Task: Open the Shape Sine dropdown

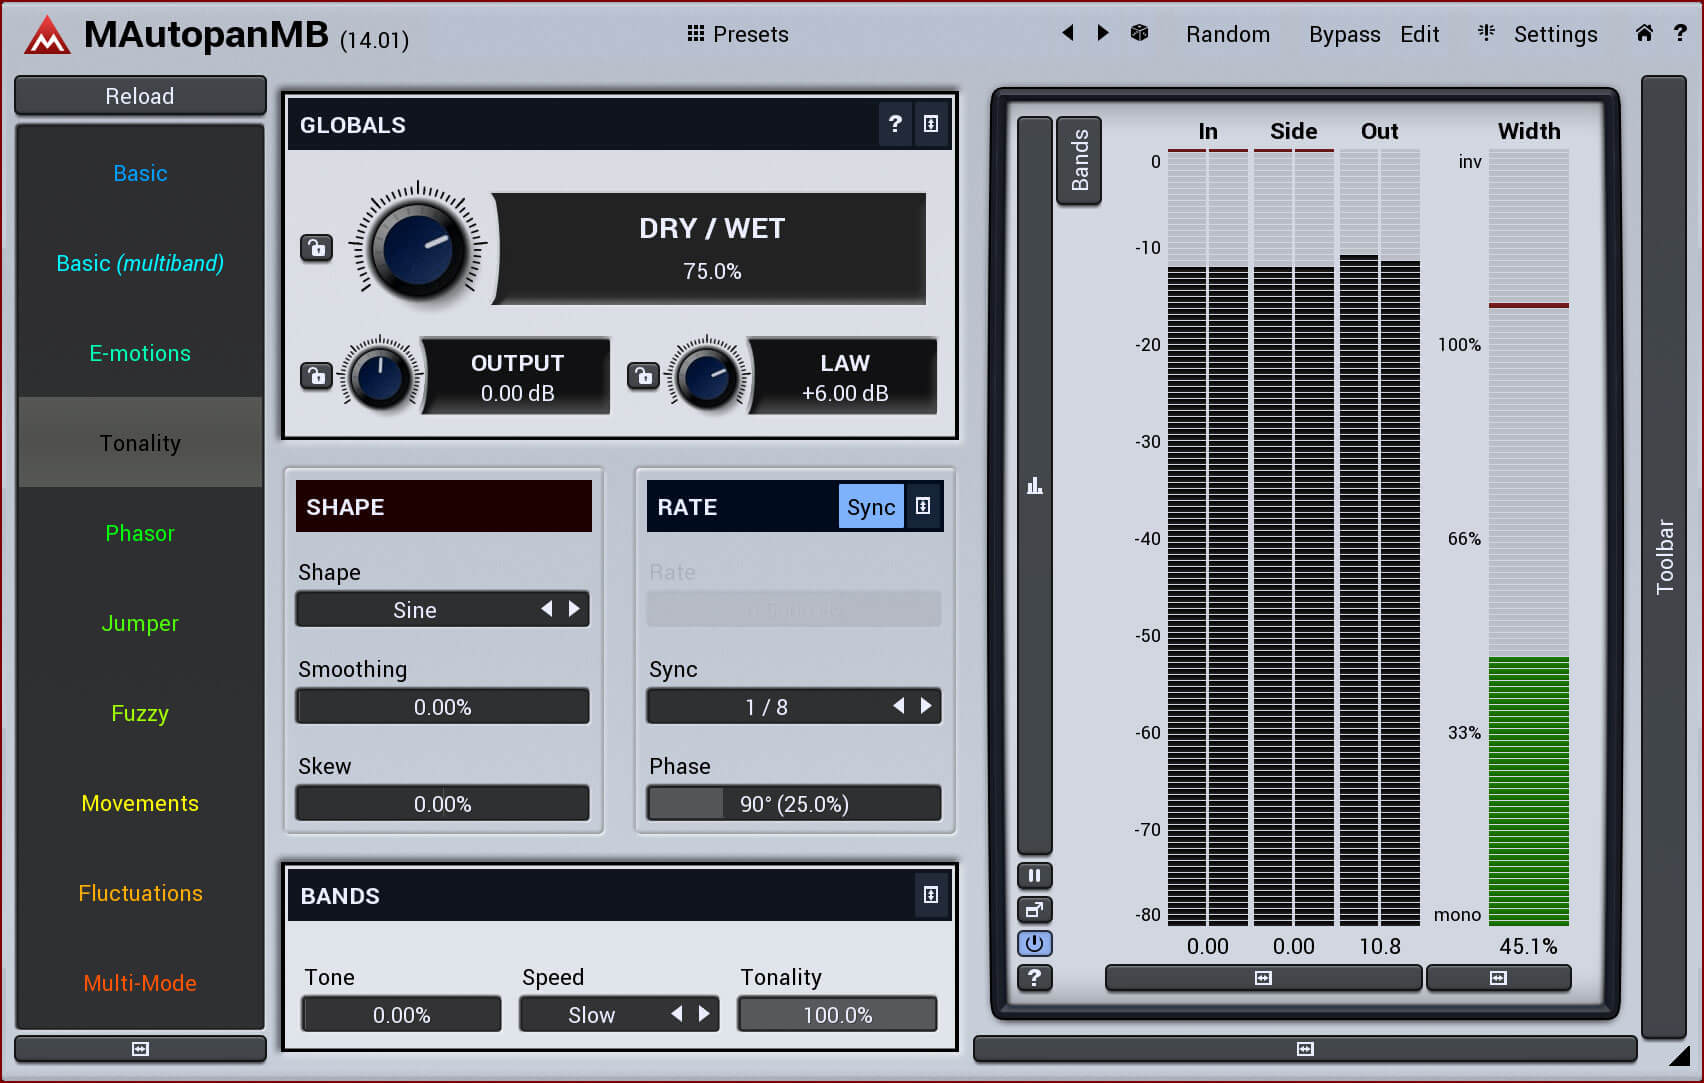Action: tap(442, 609)
